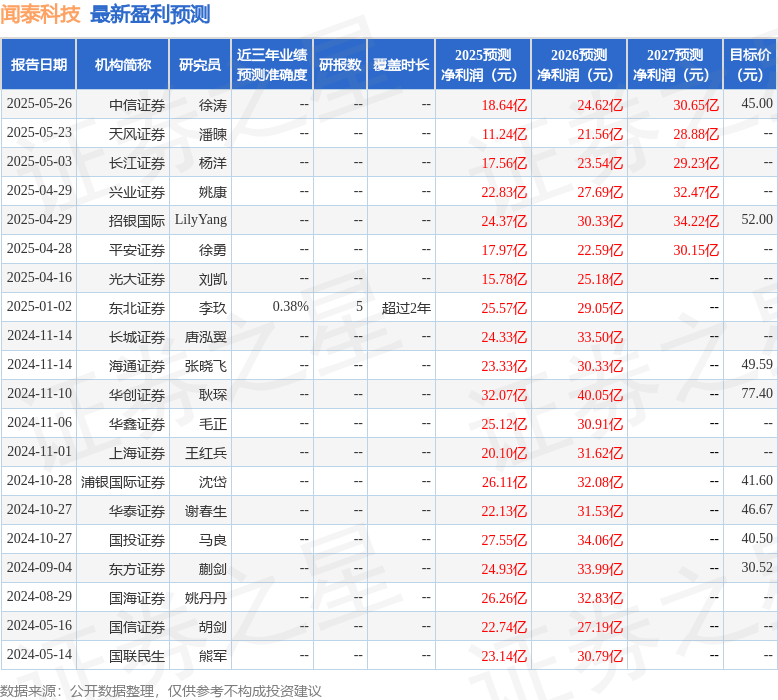
Task: Select the 覆盖时长 column header
Action: click(x=400, y=65)
